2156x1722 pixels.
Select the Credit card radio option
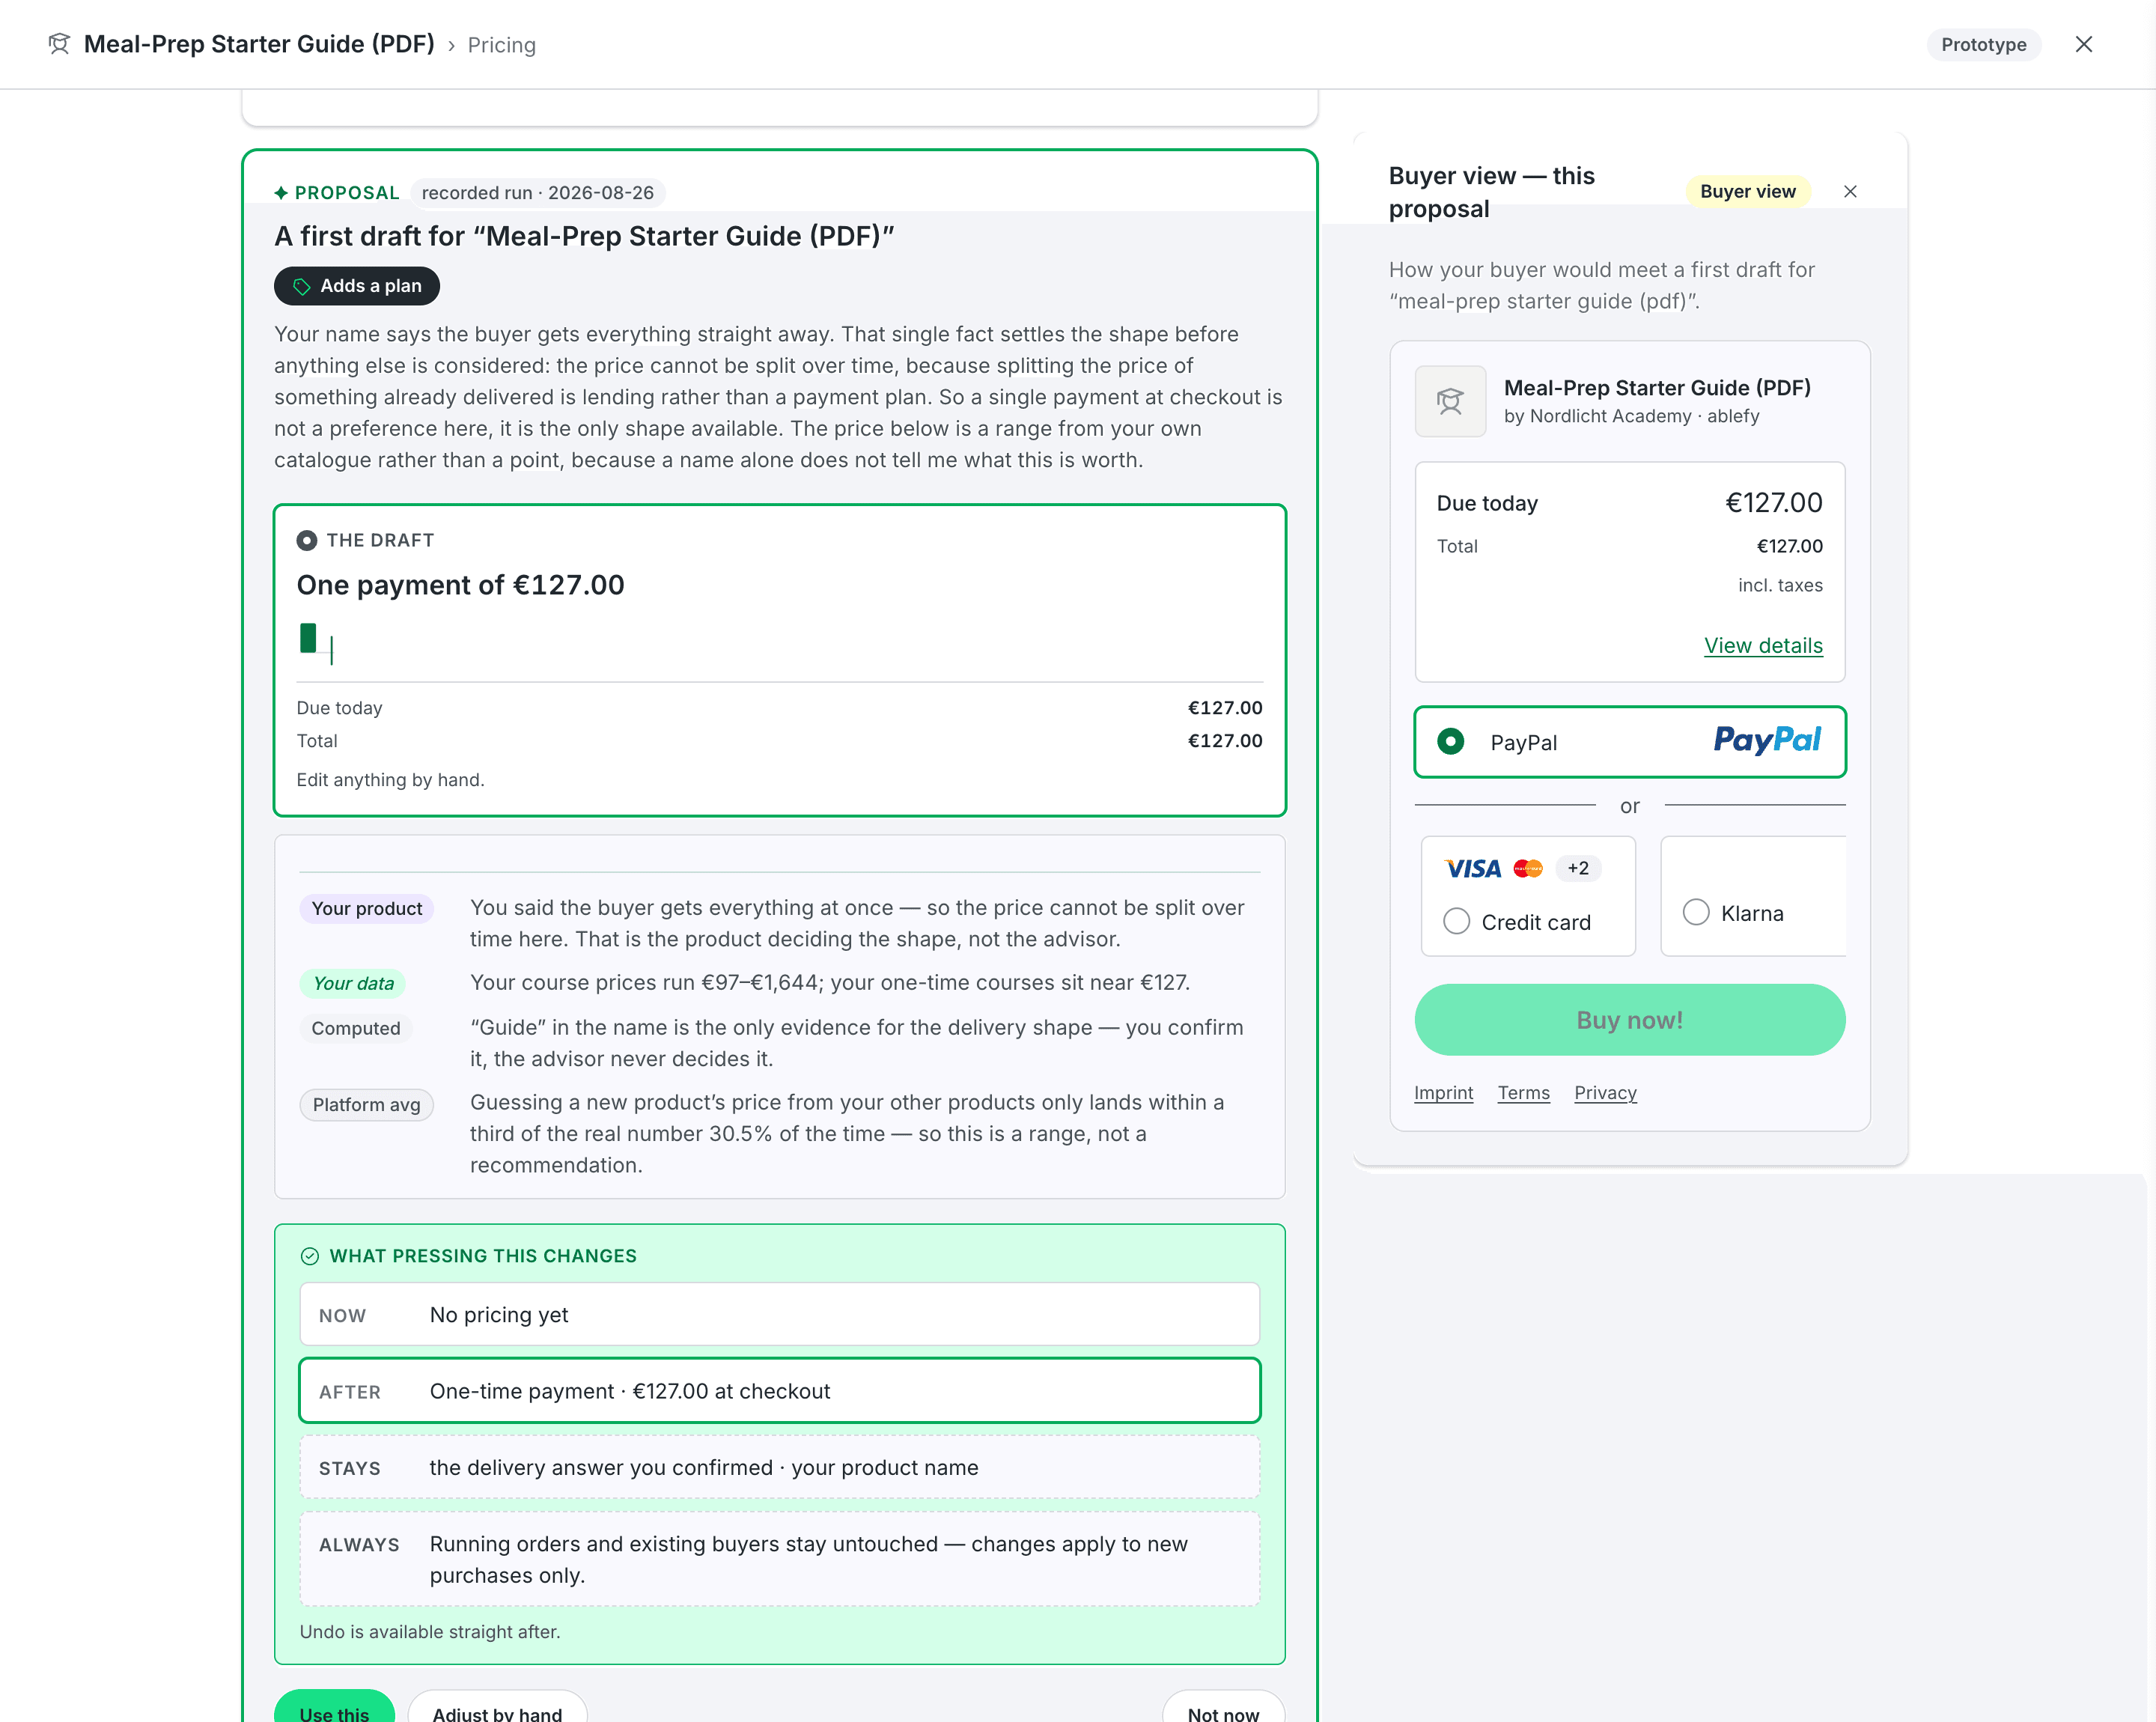pos(1456,921)
